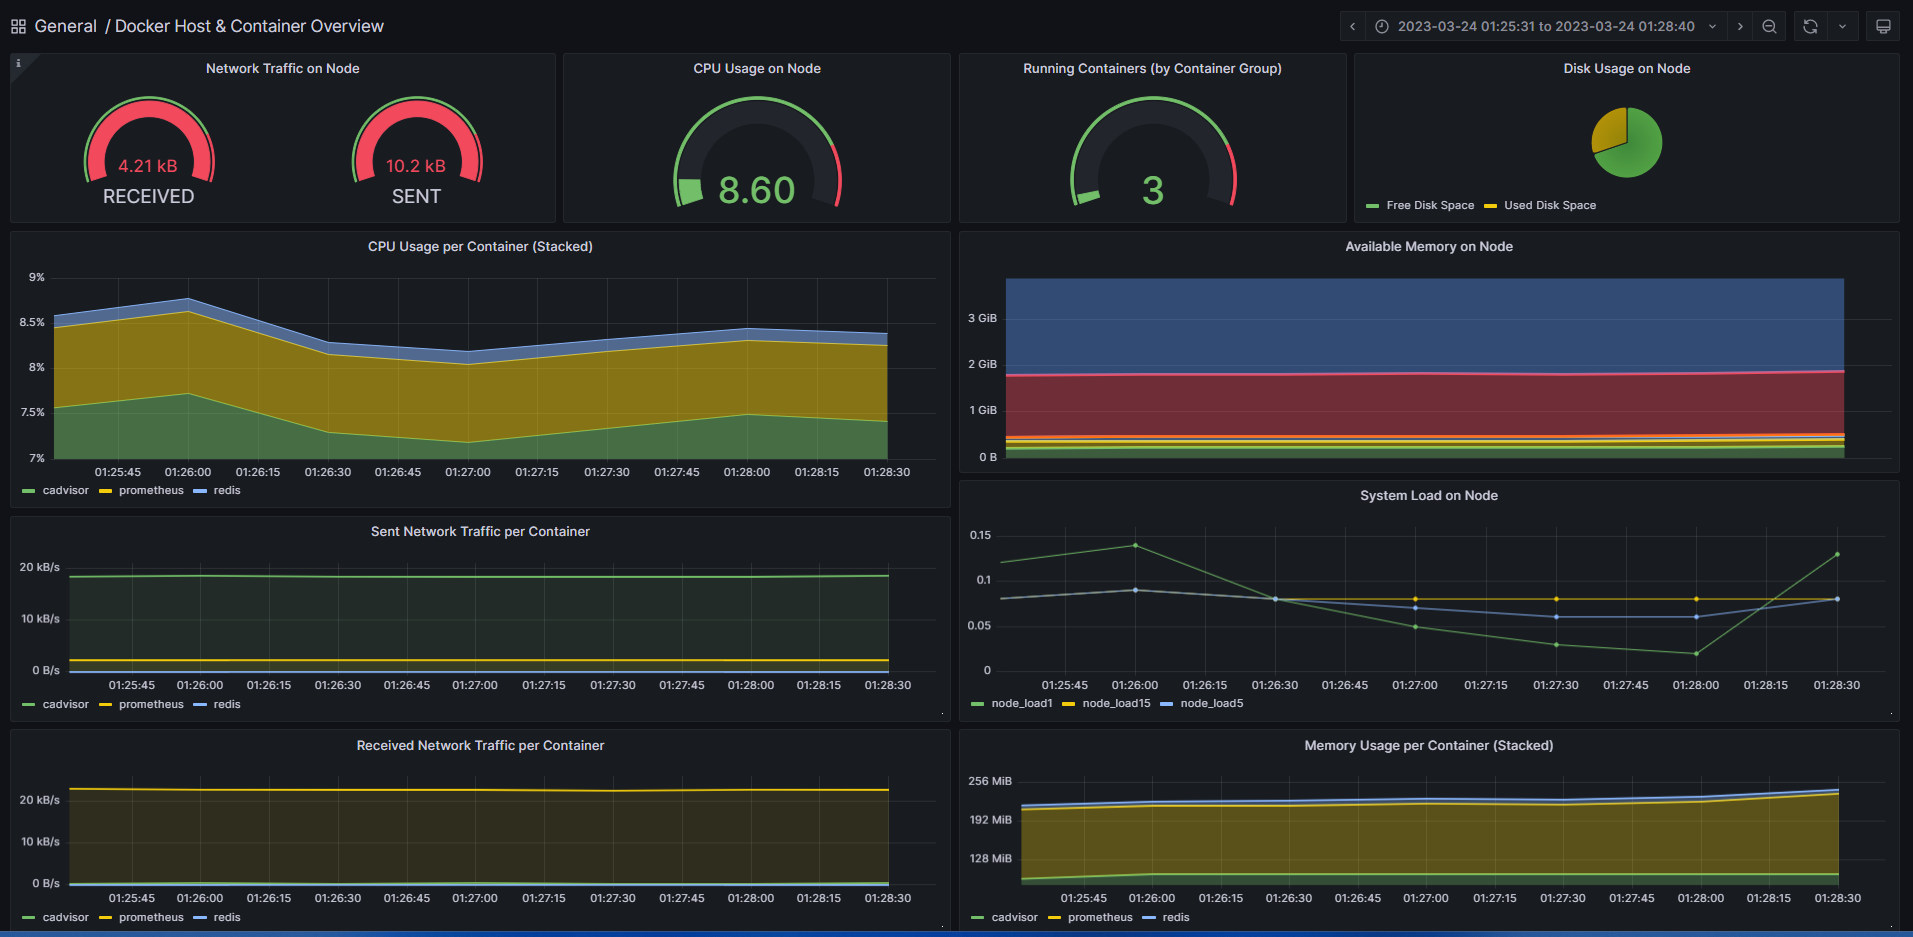Toggle cadvisor series in CPU Usage legend
This screenshot has width=1913, height=937.
click(x=66, y=490)
